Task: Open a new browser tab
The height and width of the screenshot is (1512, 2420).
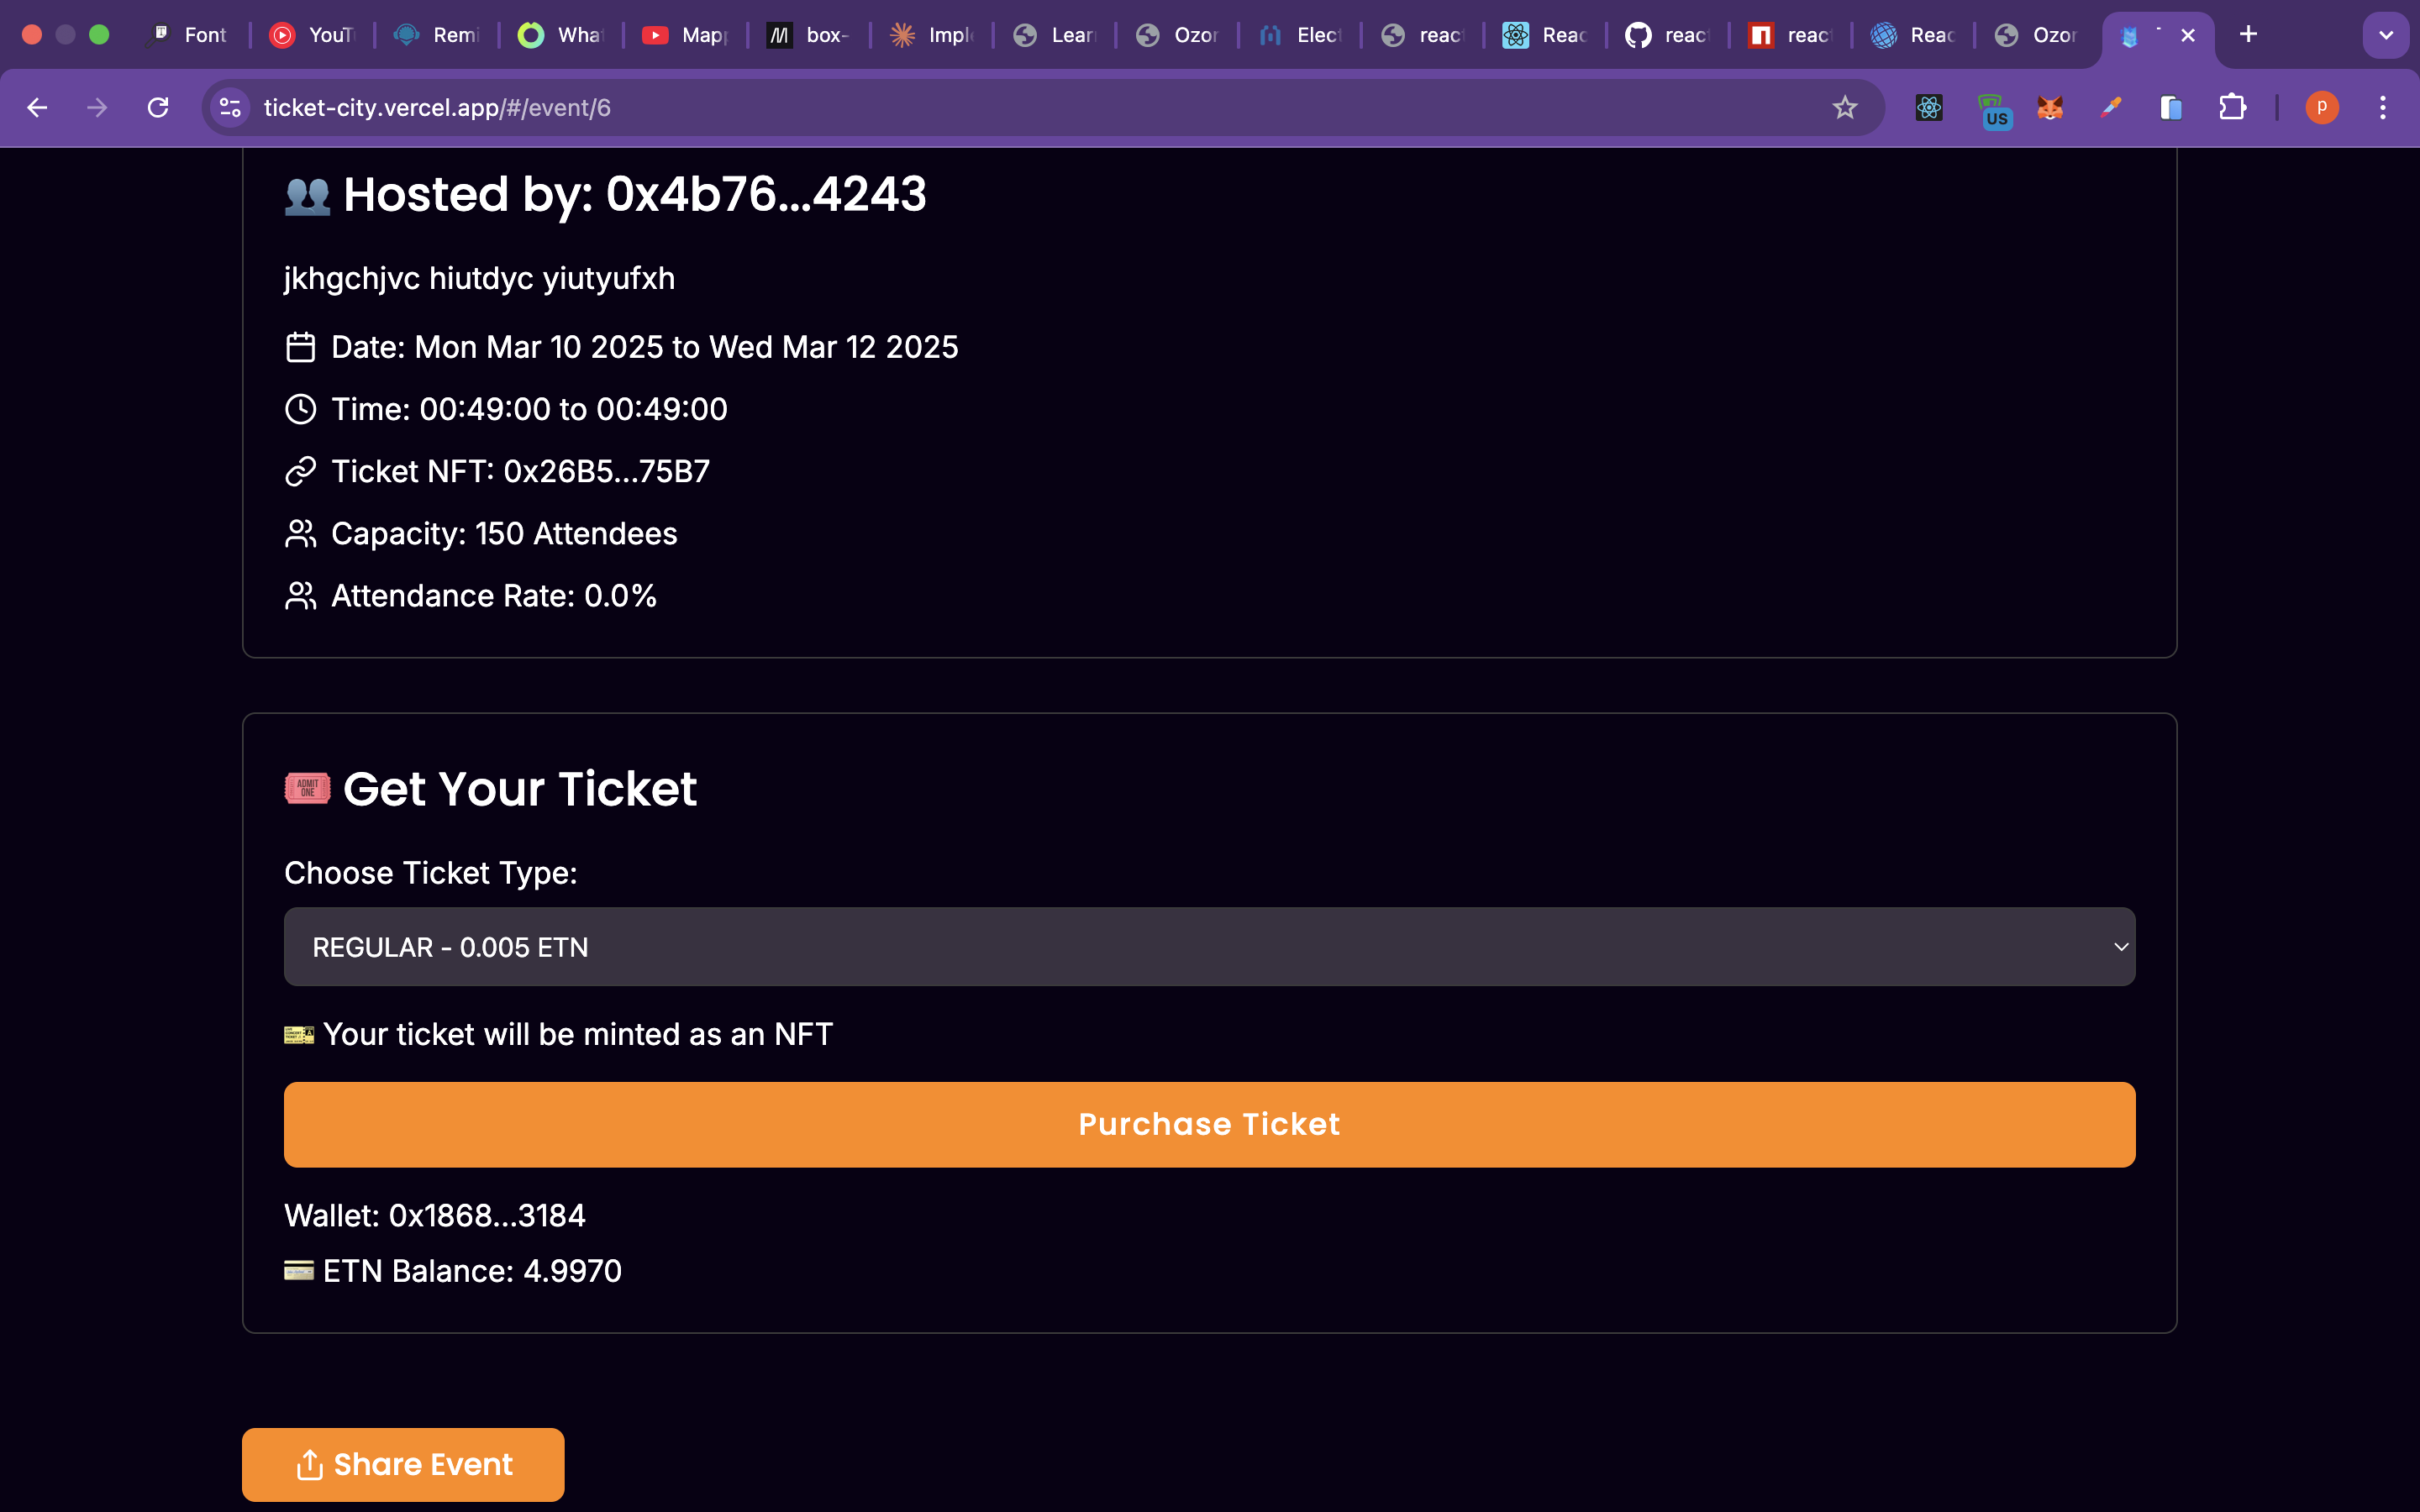Action: (x=2248, y=35)
